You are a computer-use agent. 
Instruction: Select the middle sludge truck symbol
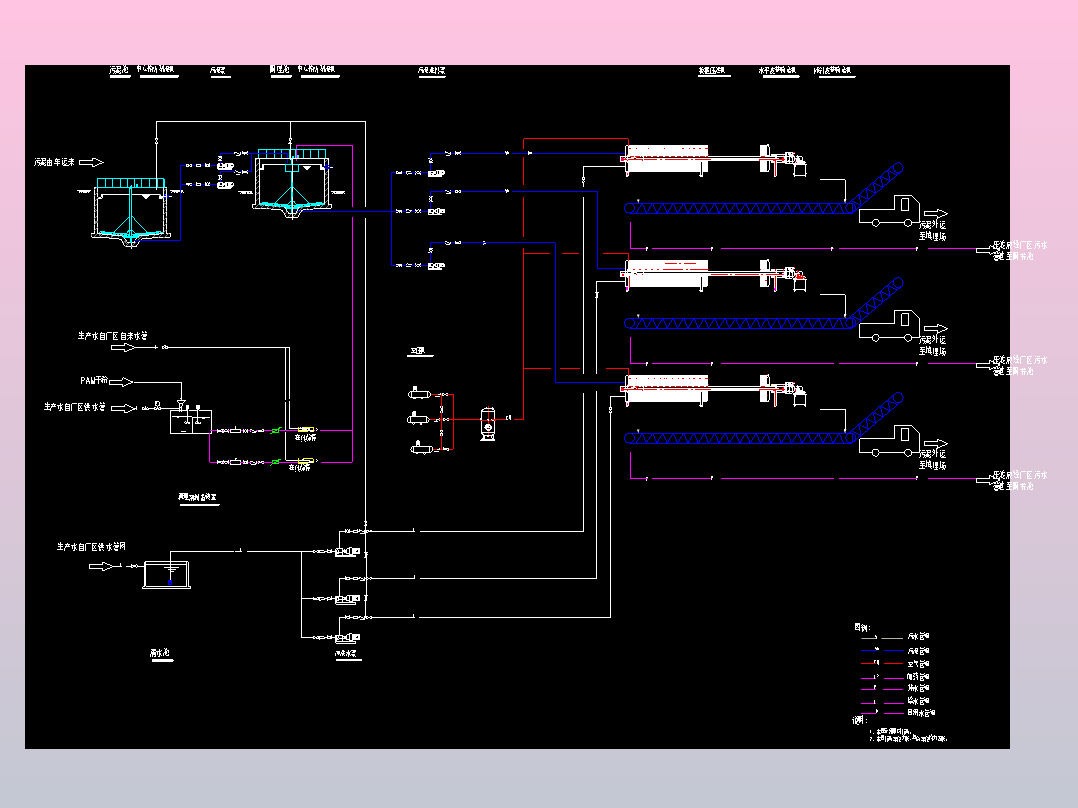890,326
